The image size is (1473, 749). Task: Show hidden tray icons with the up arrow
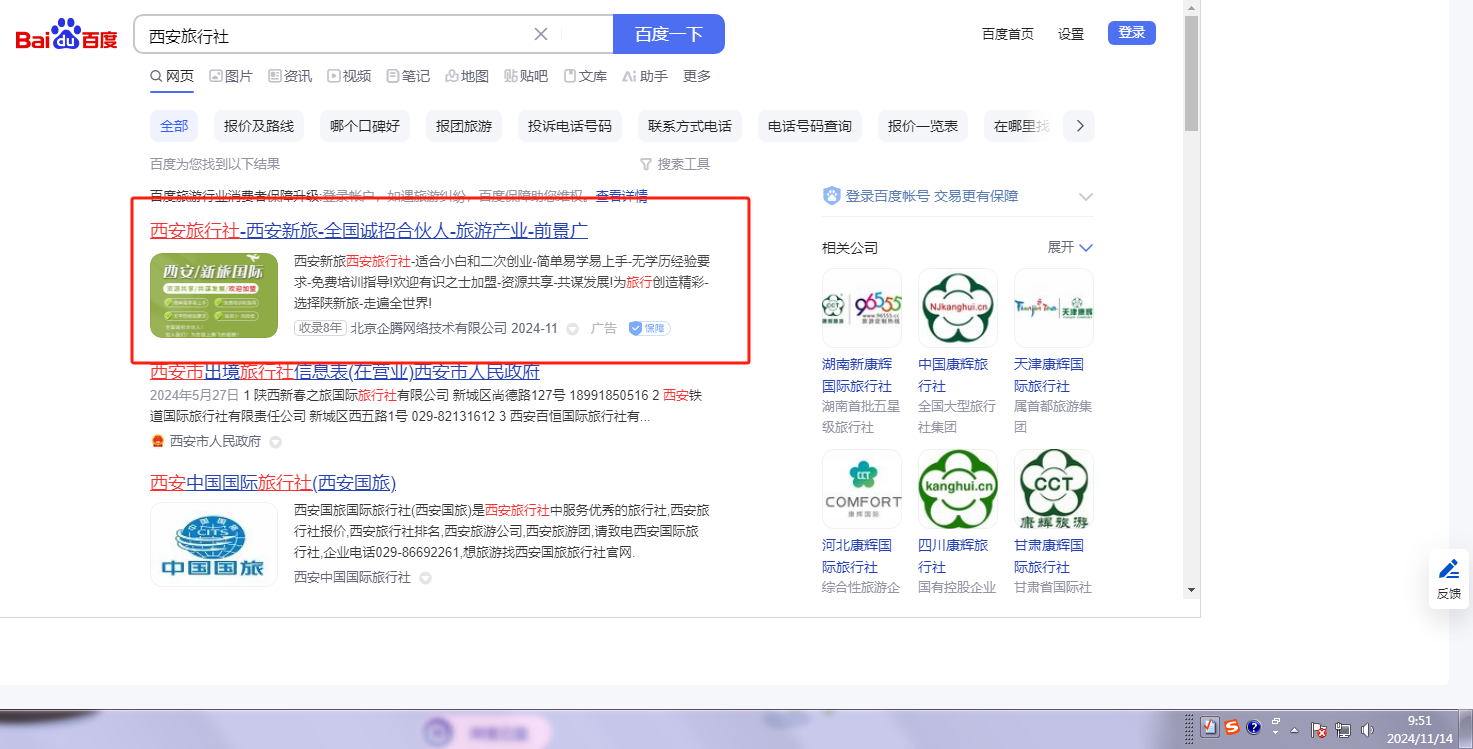coord(1295,729)
